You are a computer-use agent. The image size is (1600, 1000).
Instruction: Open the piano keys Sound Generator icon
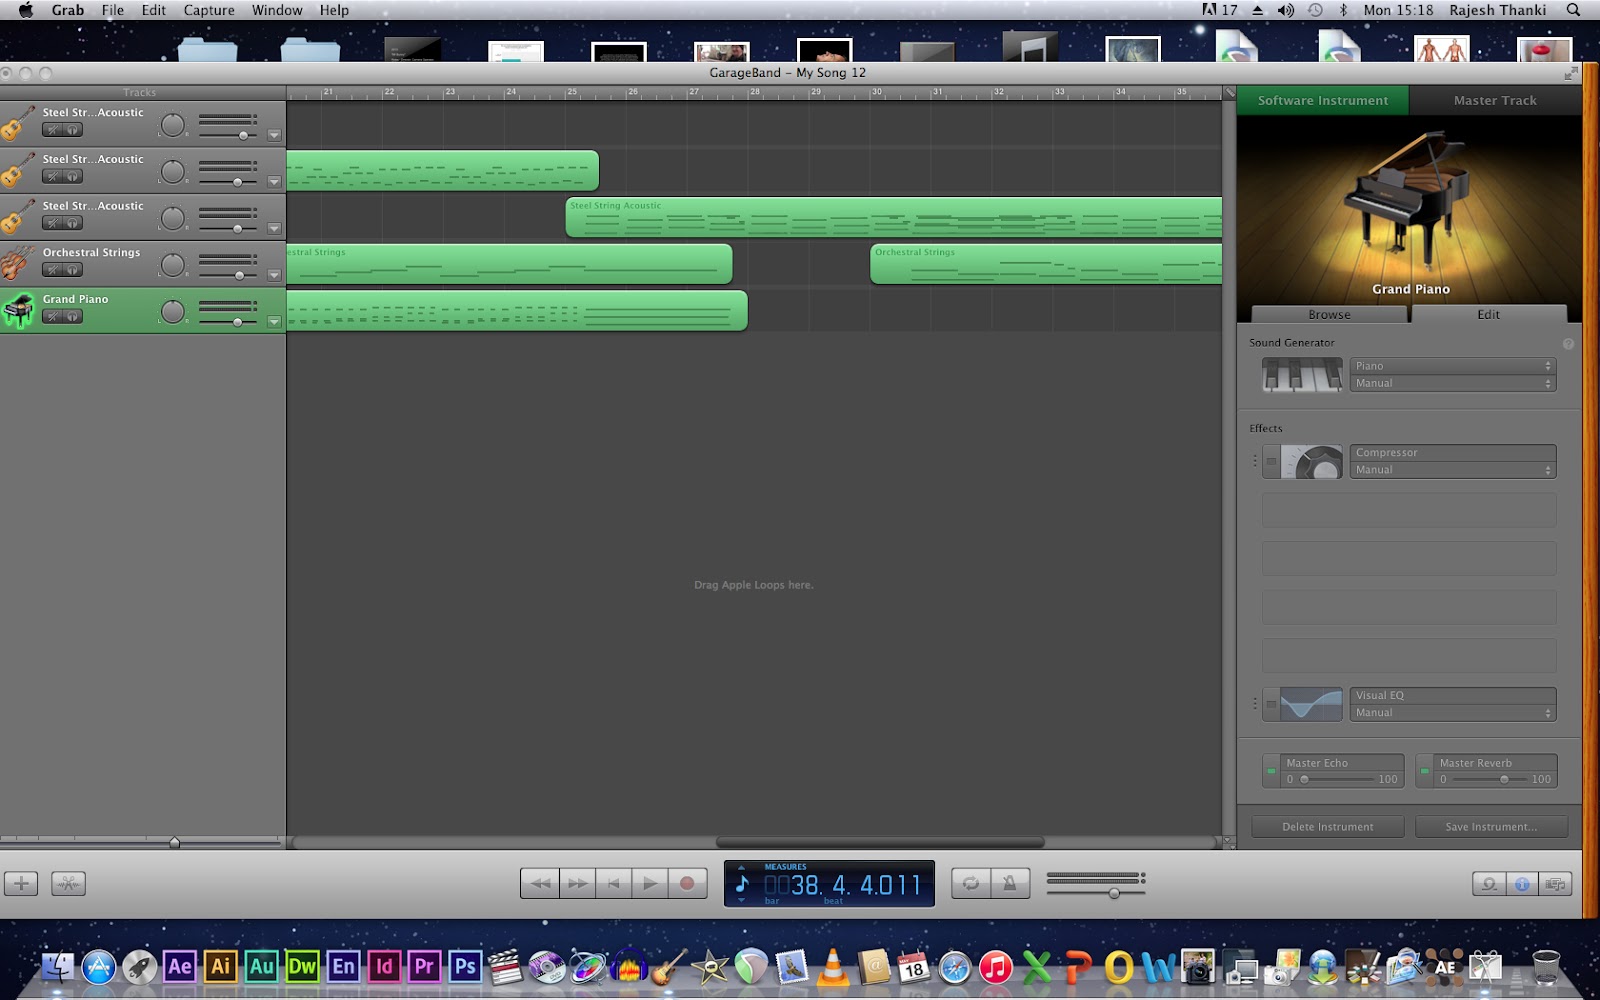coord(1302,375)
